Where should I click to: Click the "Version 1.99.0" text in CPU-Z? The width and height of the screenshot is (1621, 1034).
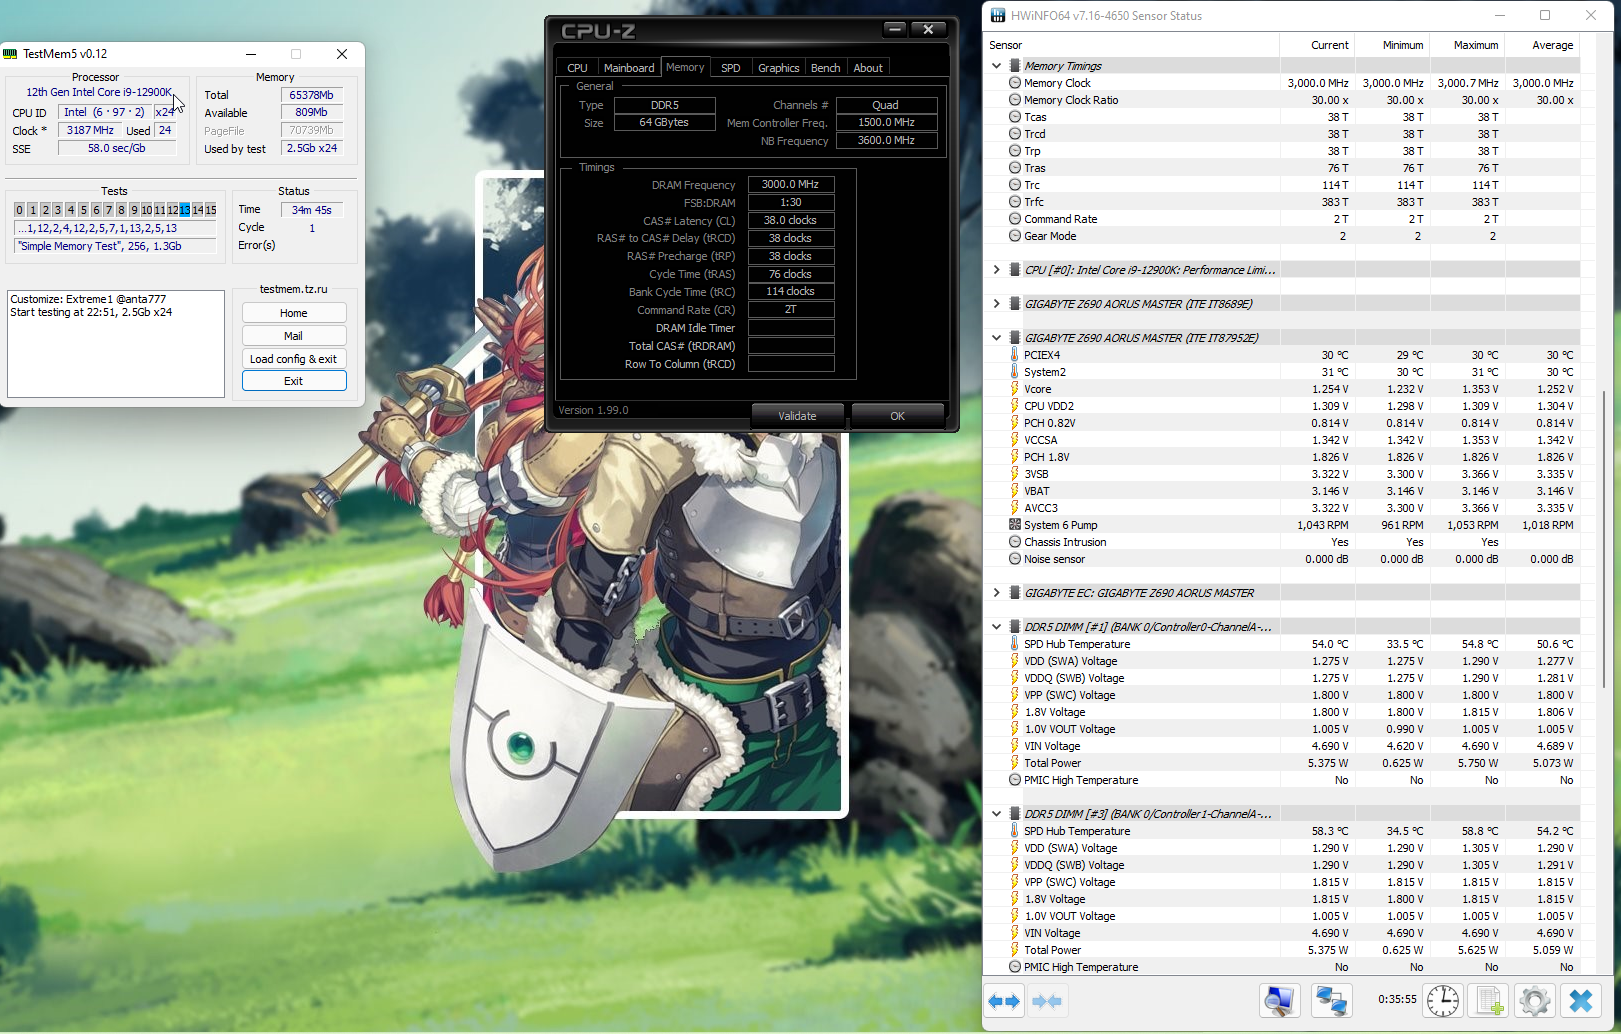(x=593, y=410)
